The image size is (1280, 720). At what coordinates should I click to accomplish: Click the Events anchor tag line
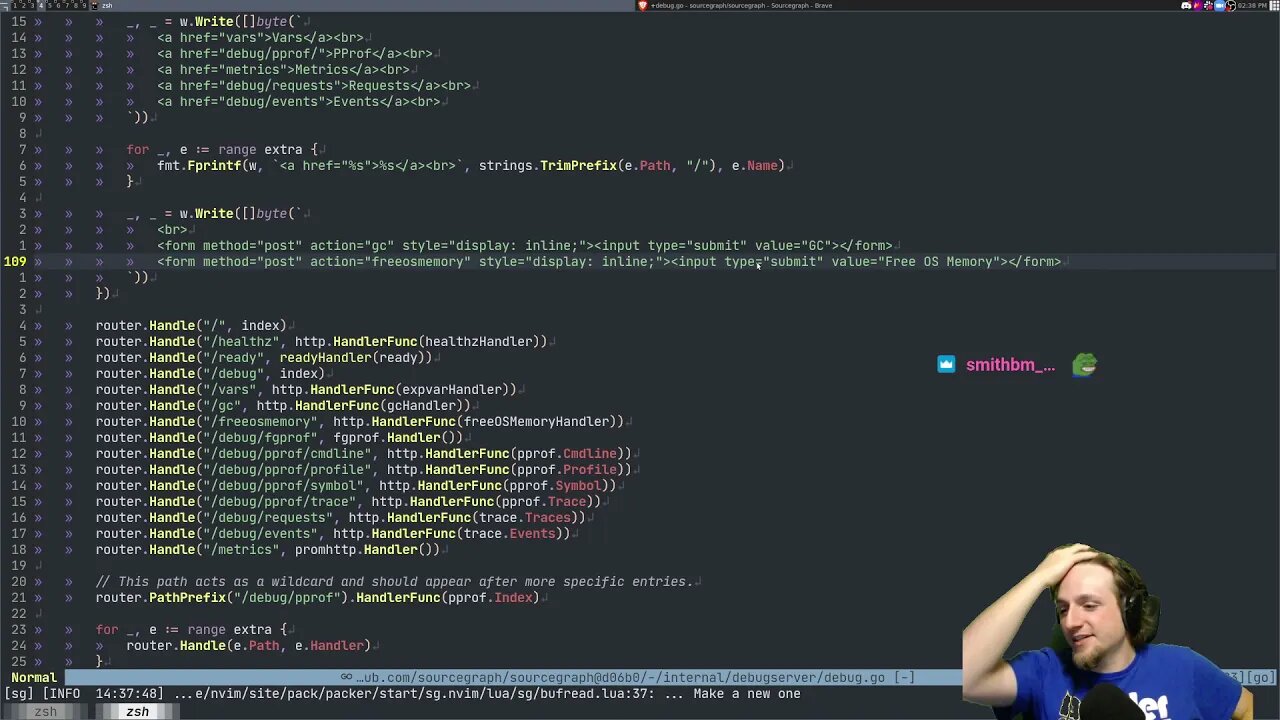click(298, 101)
